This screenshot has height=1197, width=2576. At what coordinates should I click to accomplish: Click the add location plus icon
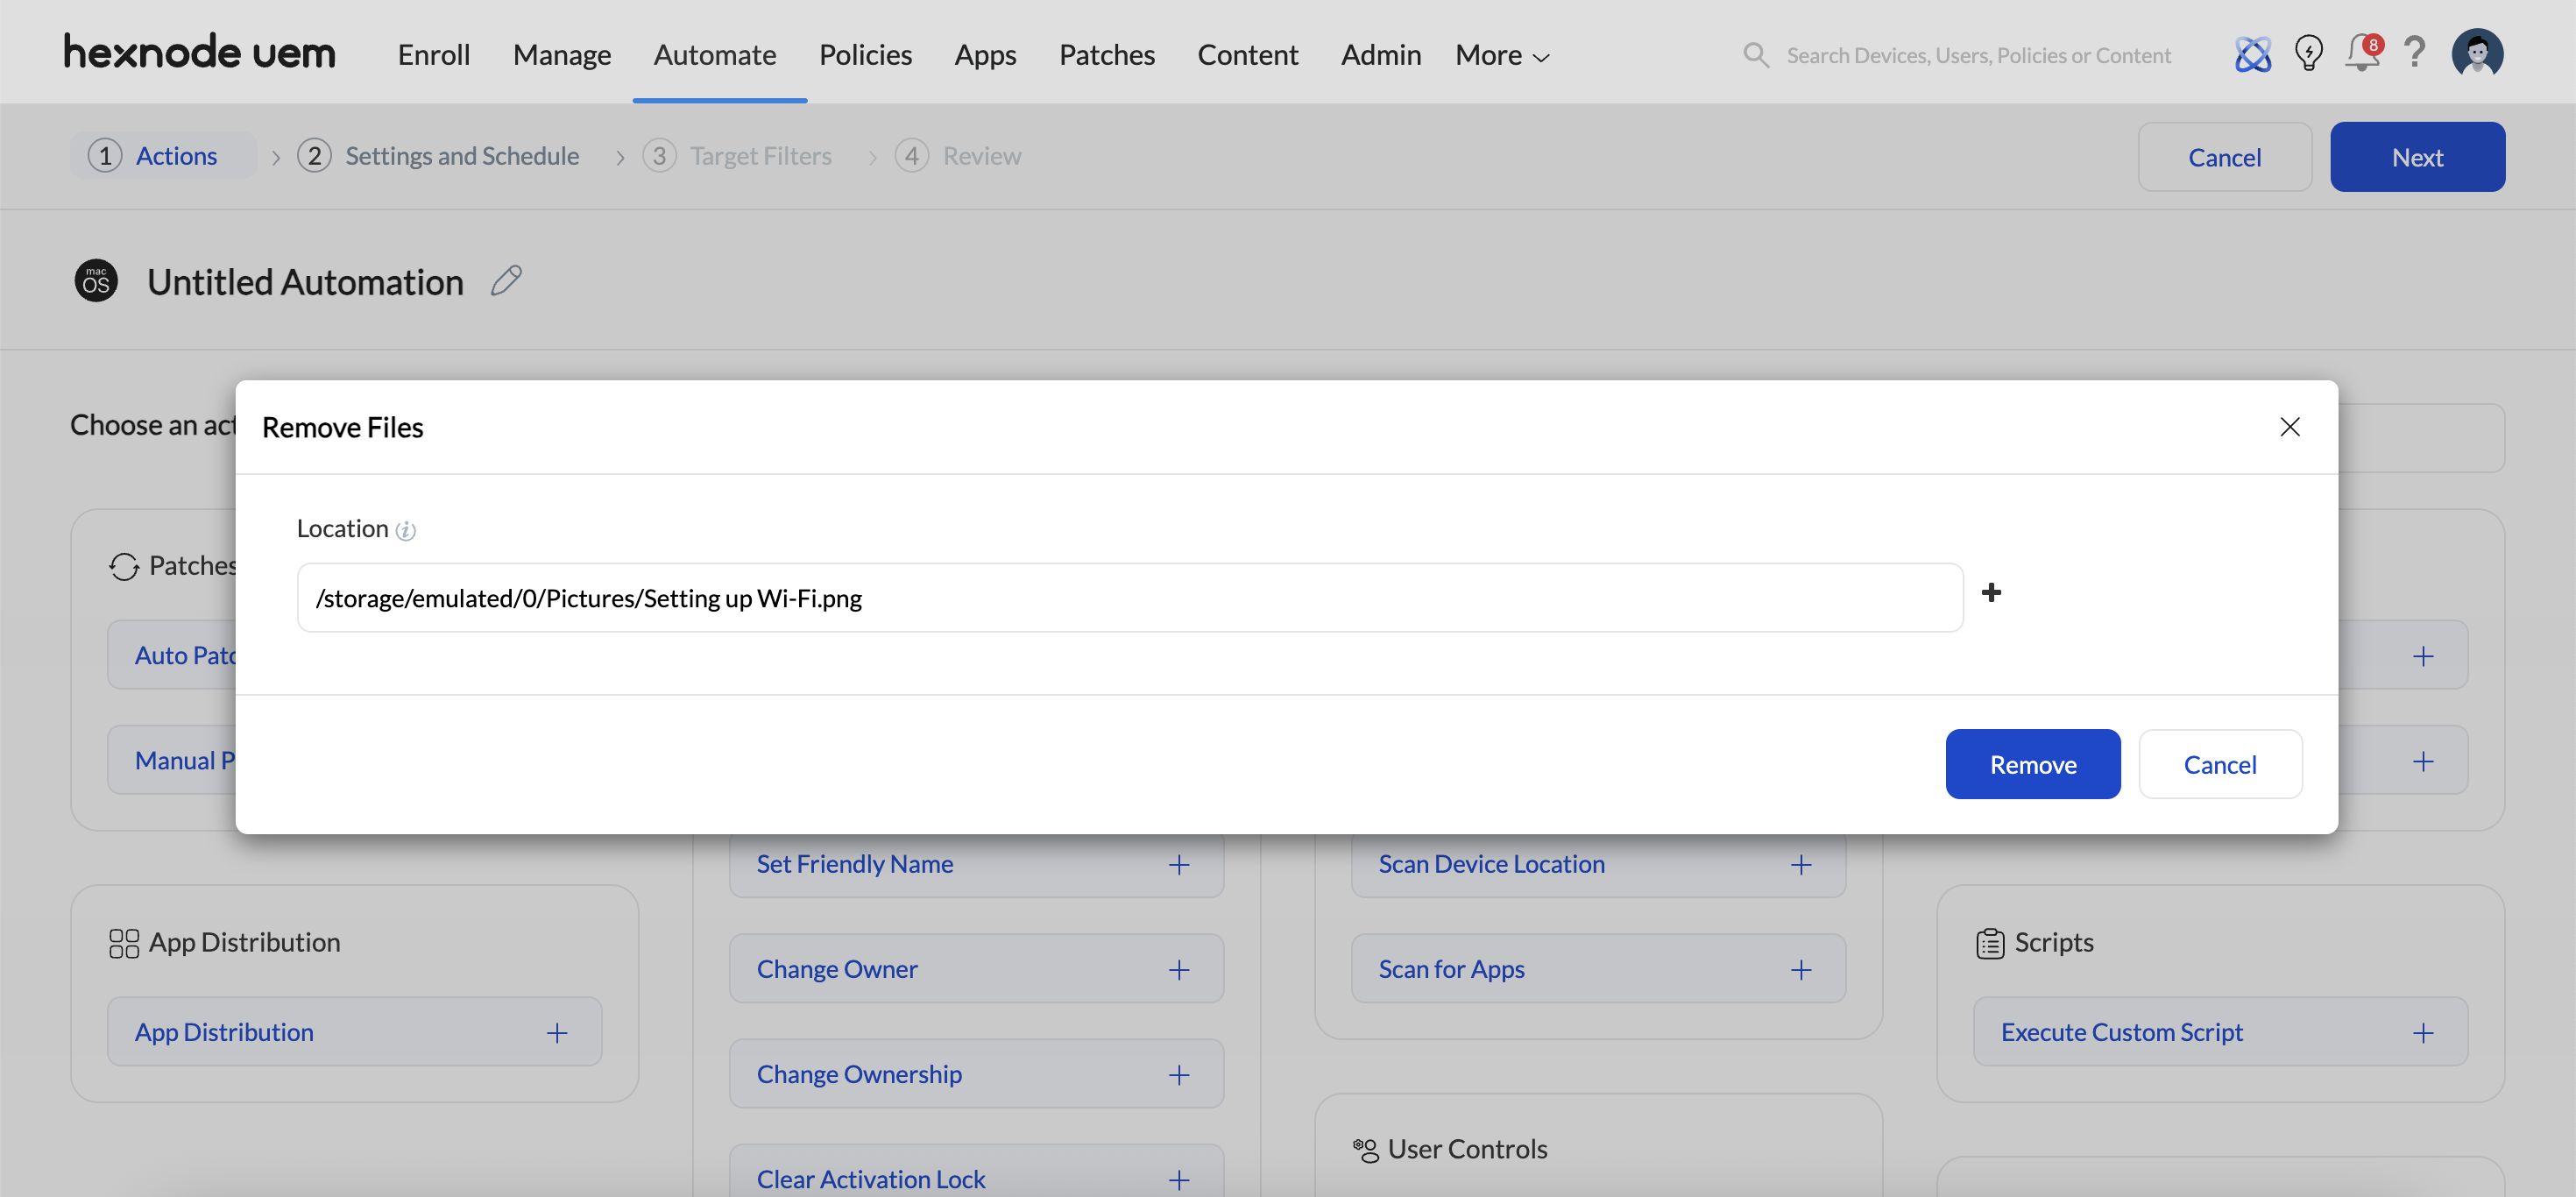tap(1990, 593)
